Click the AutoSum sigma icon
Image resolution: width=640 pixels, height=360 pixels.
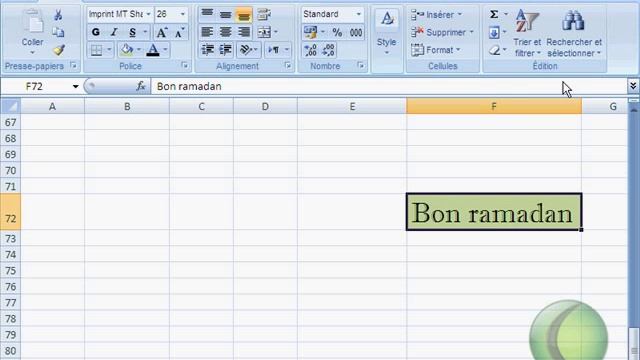tap(494, 14)
